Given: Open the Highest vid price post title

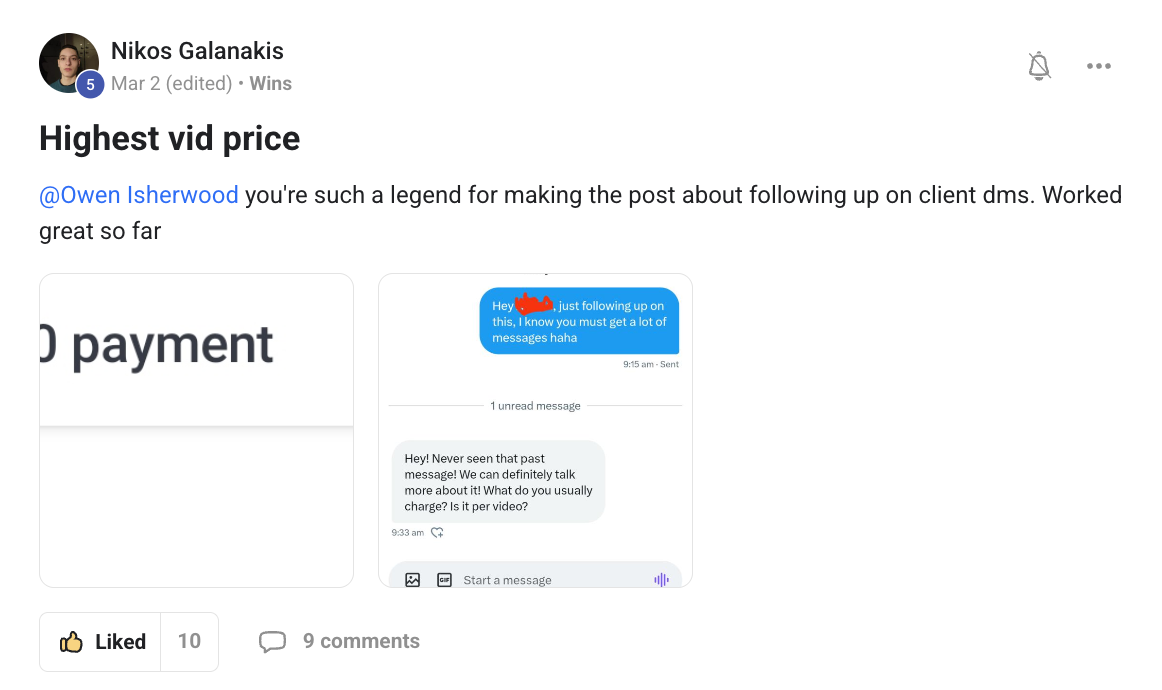Looking at the screenshot, I should (169, 138).
